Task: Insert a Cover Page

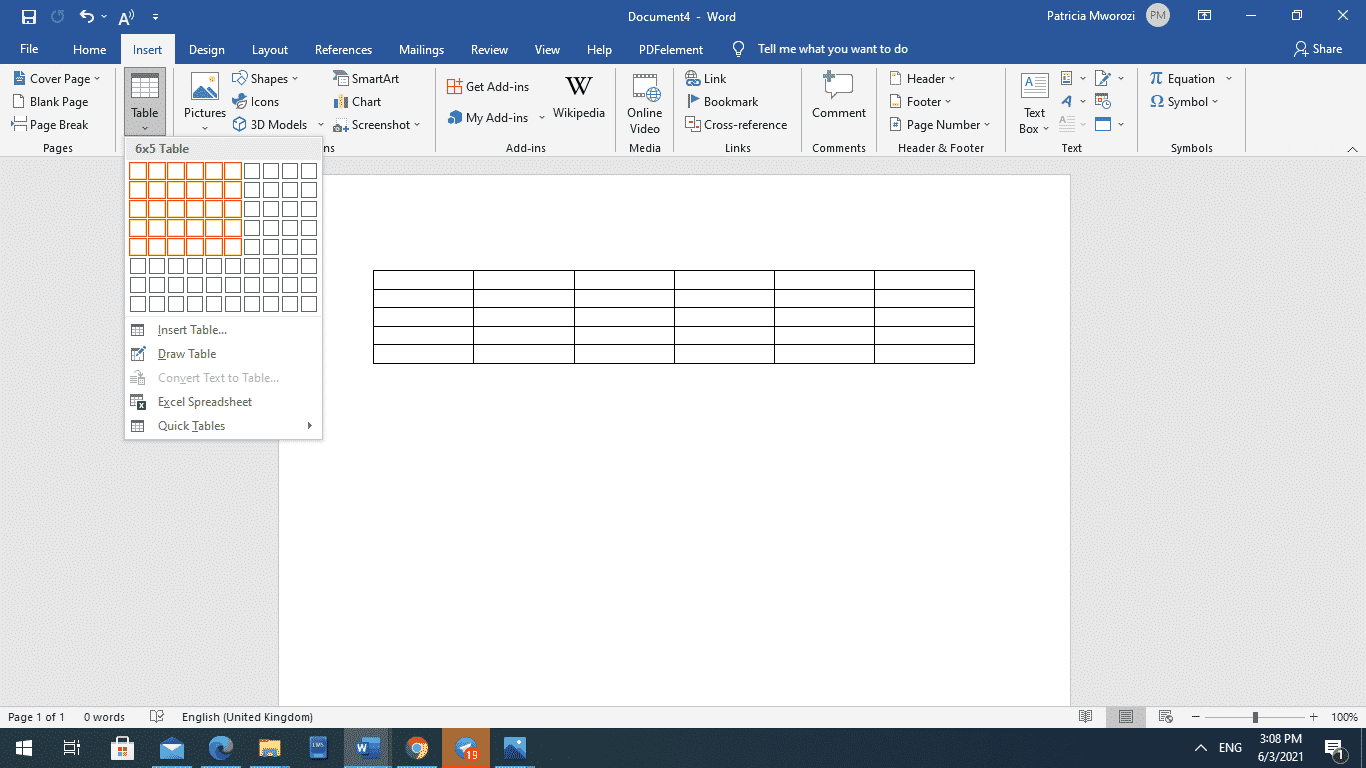Action: 57,78
